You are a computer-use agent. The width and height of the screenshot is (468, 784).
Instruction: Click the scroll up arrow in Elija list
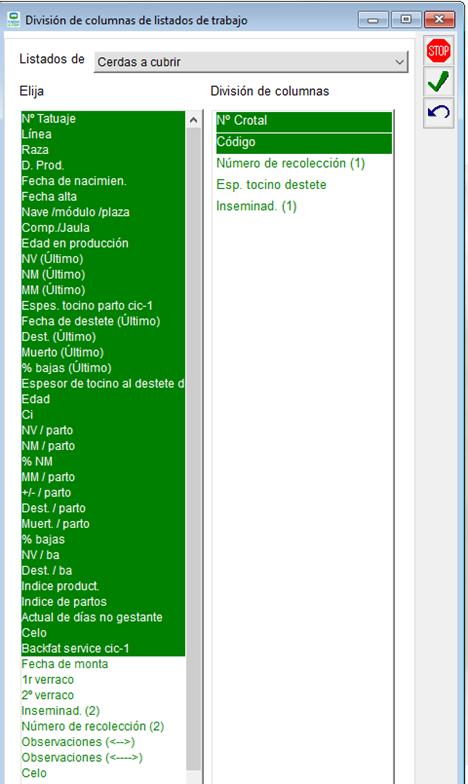(194, 120)
